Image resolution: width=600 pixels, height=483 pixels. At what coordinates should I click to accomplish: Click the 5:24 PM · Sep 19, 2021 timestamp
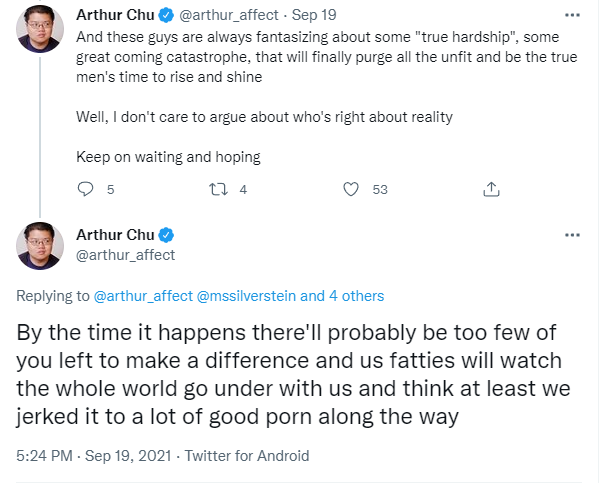(x=94, y=456)
